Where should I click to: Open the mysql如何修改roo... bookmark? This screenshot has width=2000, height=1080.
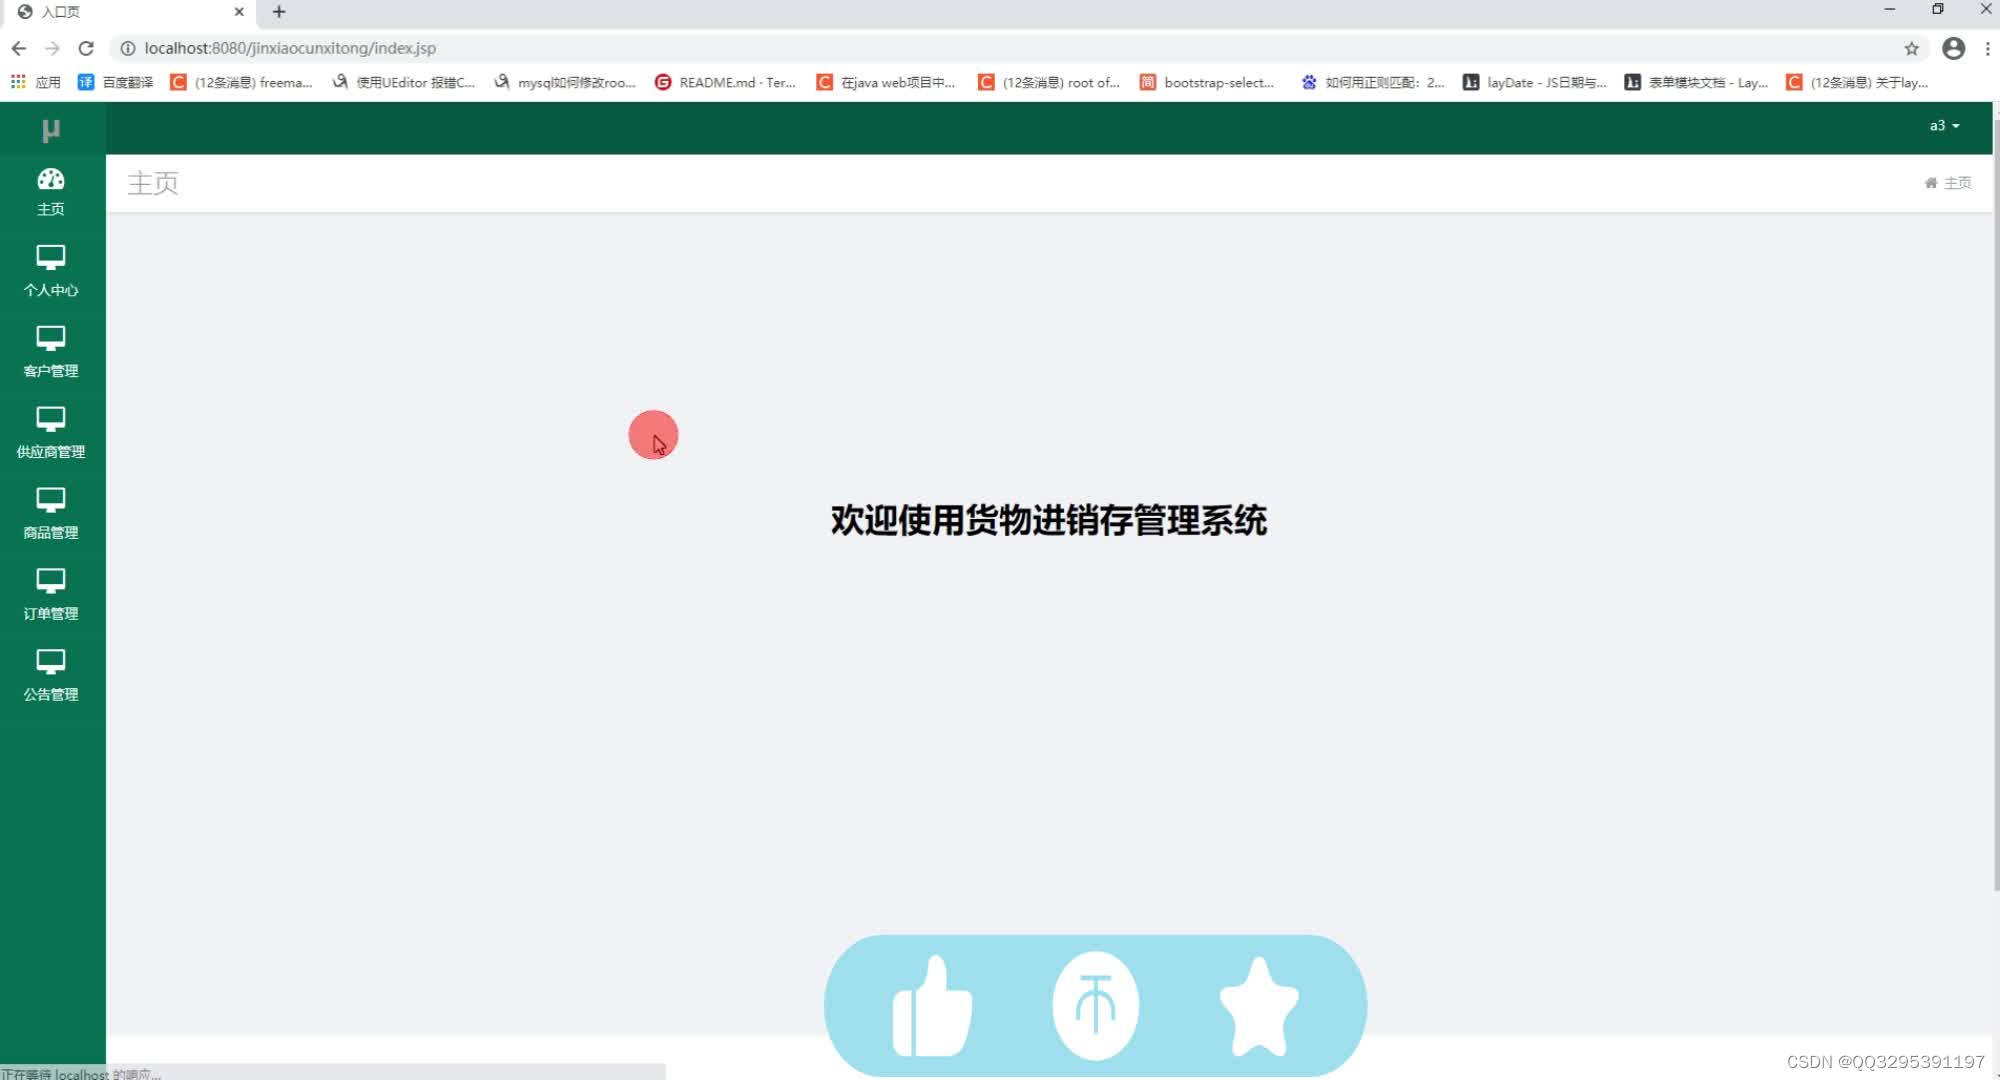tap(565, 82)
